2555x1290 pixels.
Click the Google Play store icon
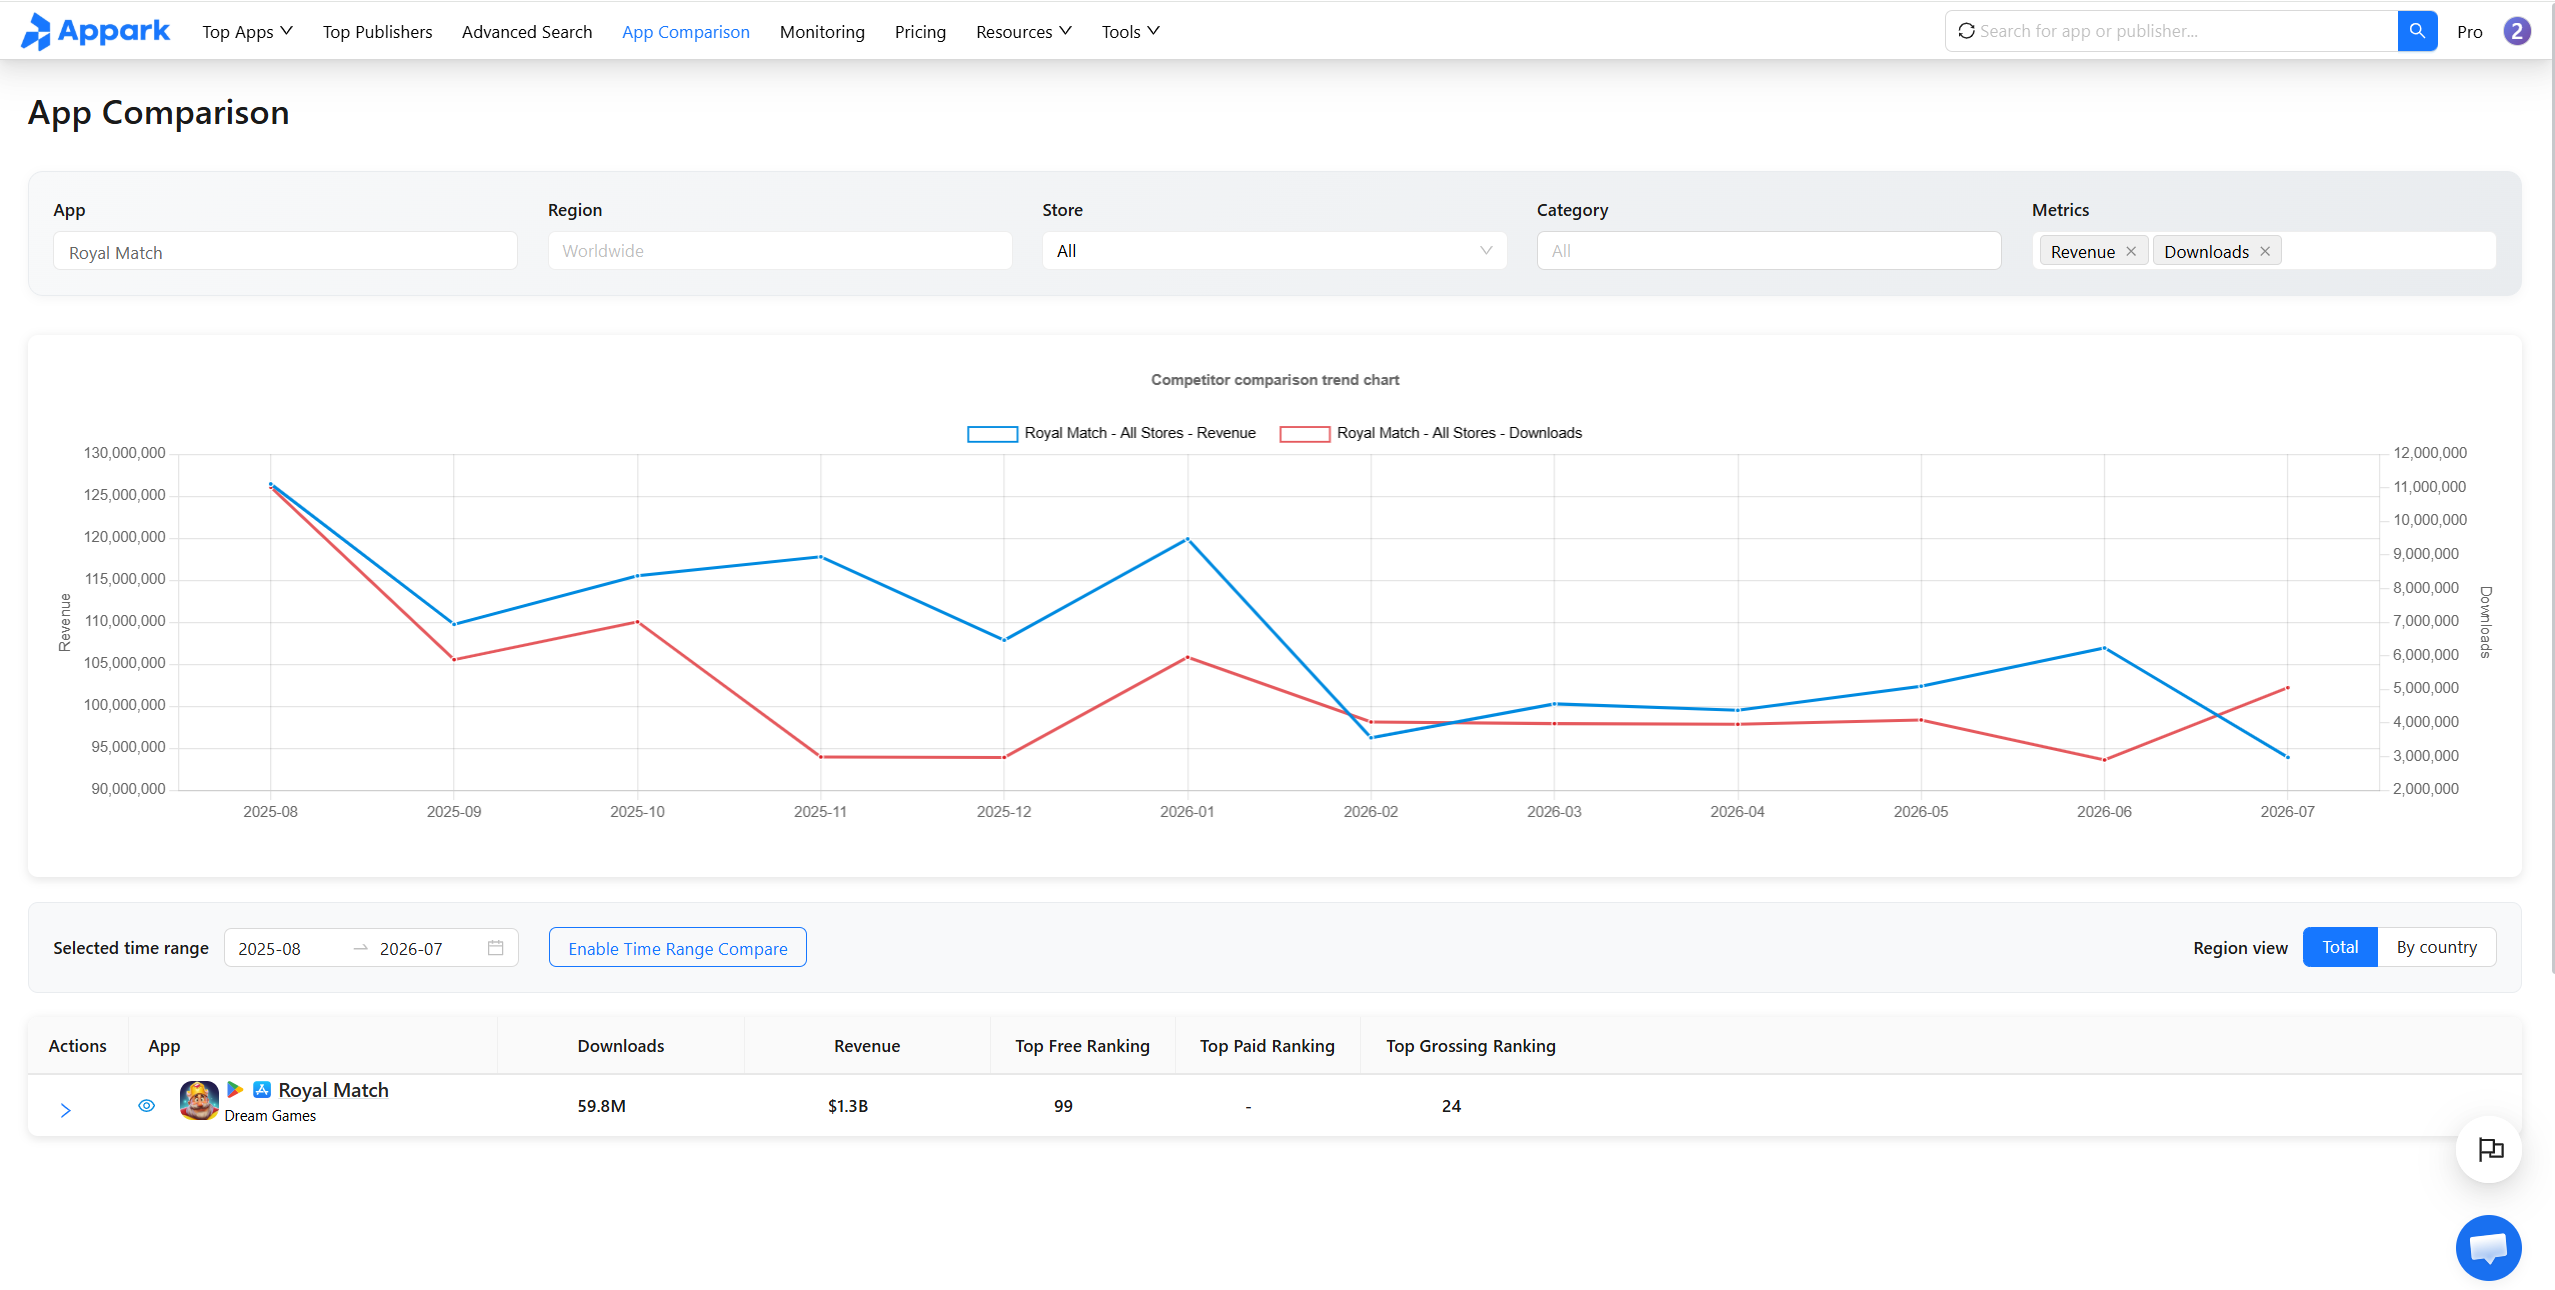click(235, 1089)
